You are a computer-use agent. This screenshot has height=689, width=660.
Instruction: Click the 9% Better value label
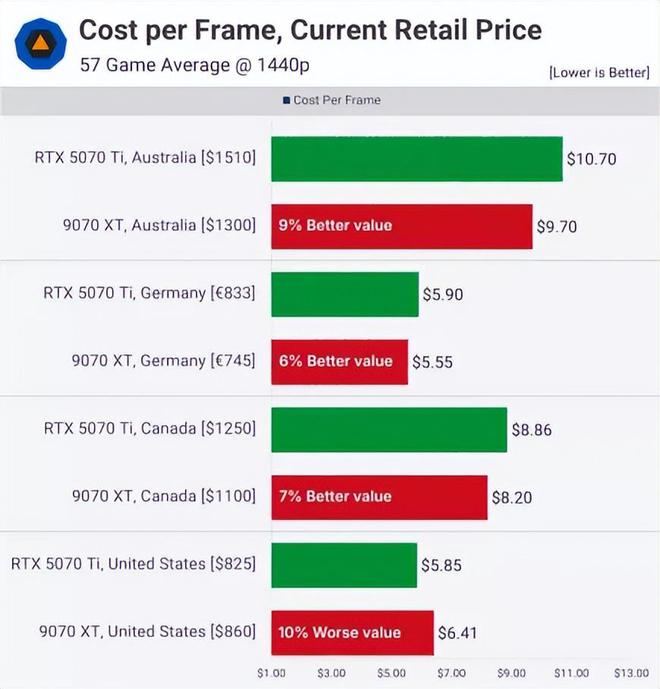(335, 225)
